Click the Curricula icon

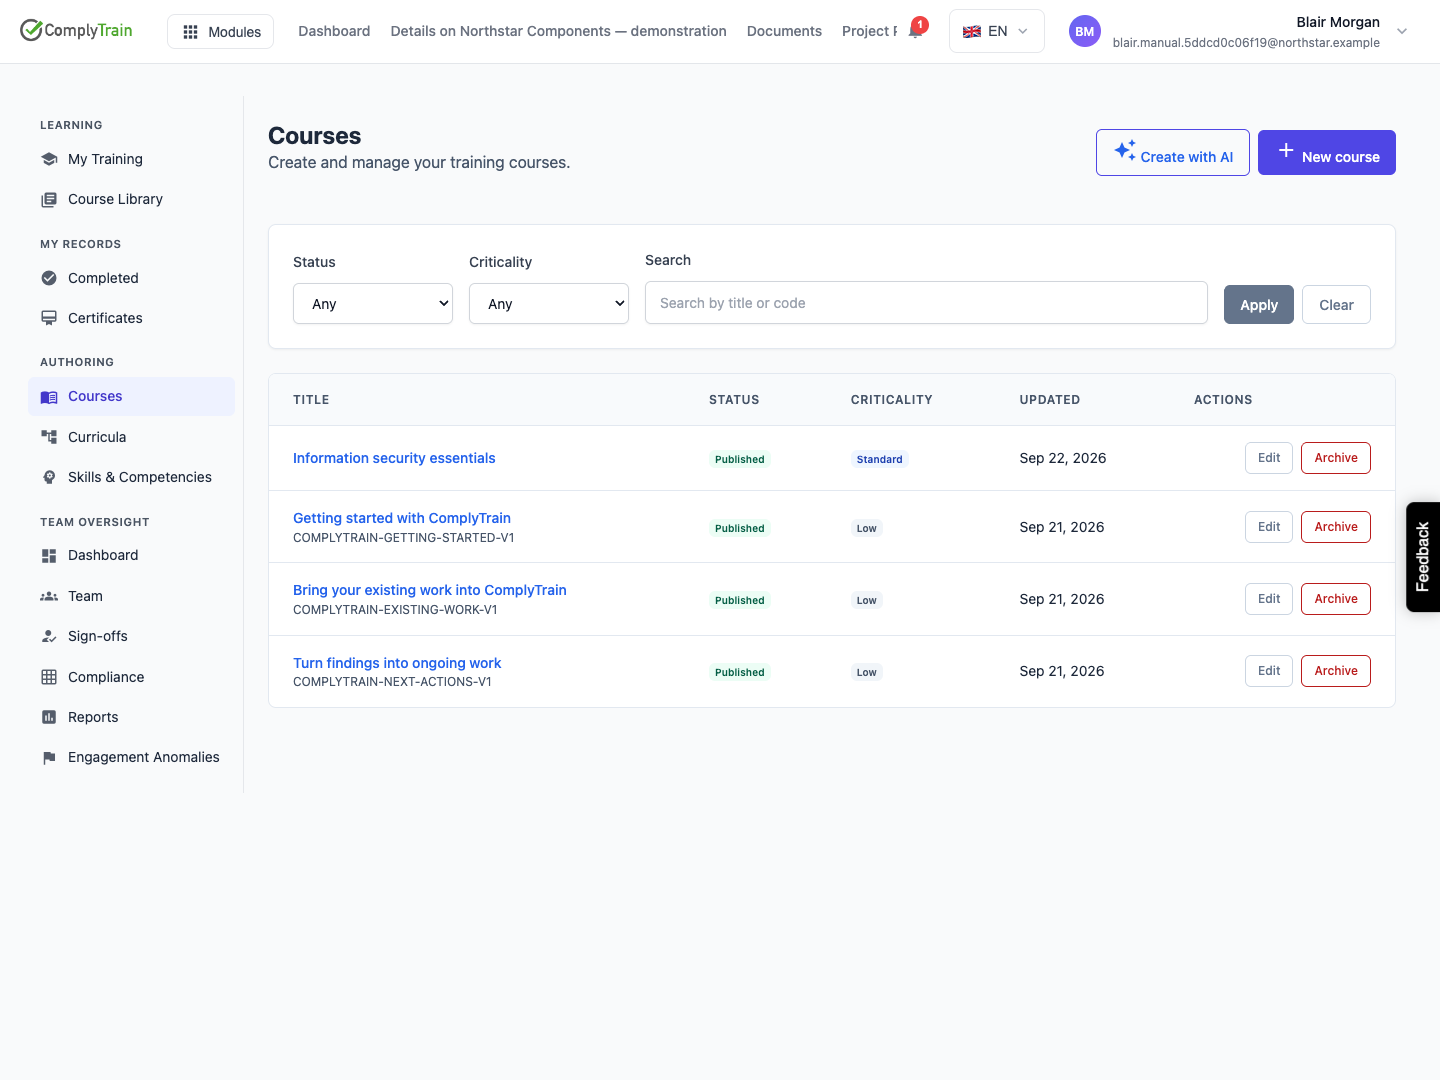[49, 437]
